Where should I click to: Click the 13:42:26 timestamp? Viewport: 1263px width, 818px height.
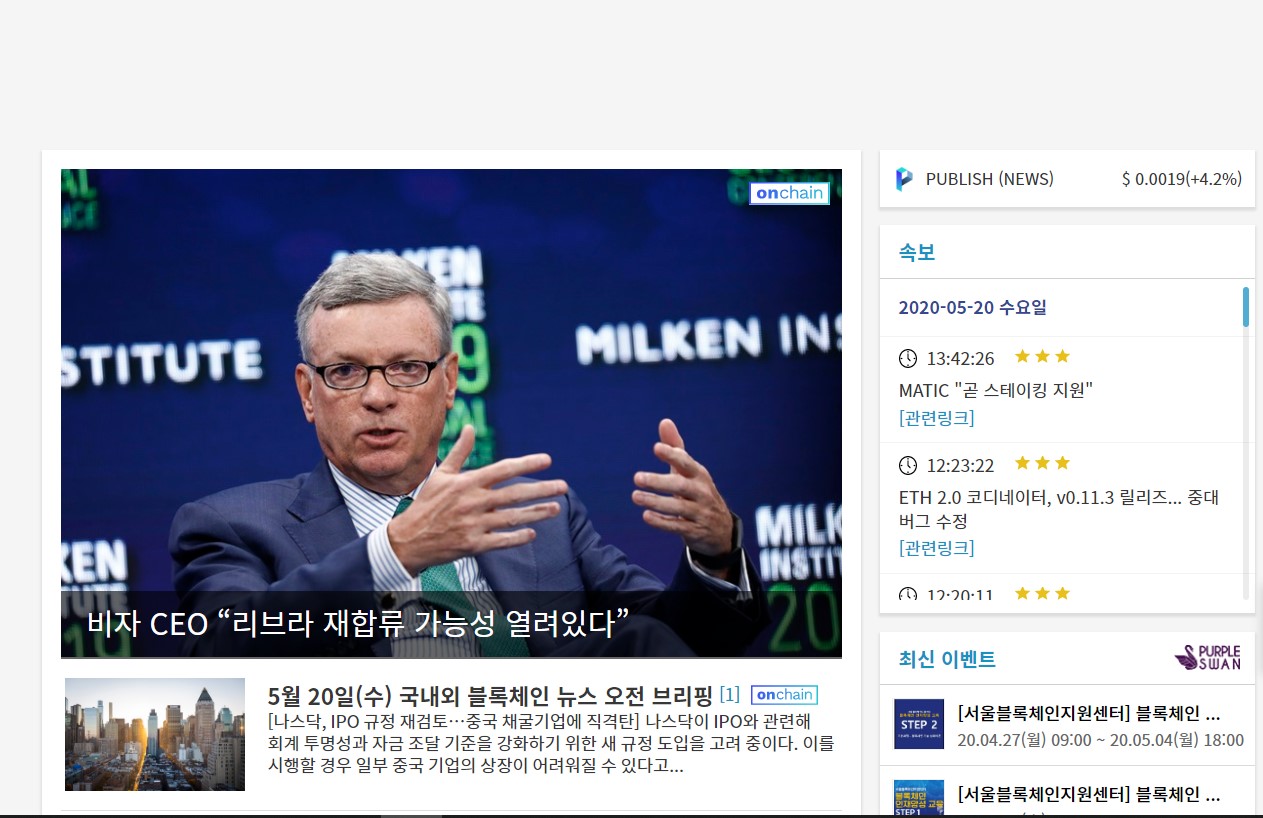[961, 358]
